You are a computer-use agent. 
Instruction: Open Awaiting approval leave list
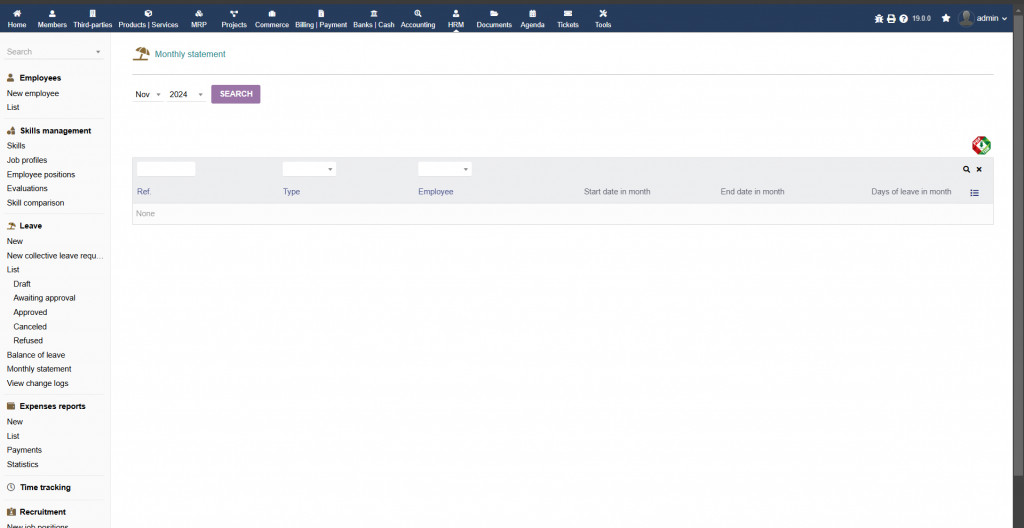tap(44, 298)
